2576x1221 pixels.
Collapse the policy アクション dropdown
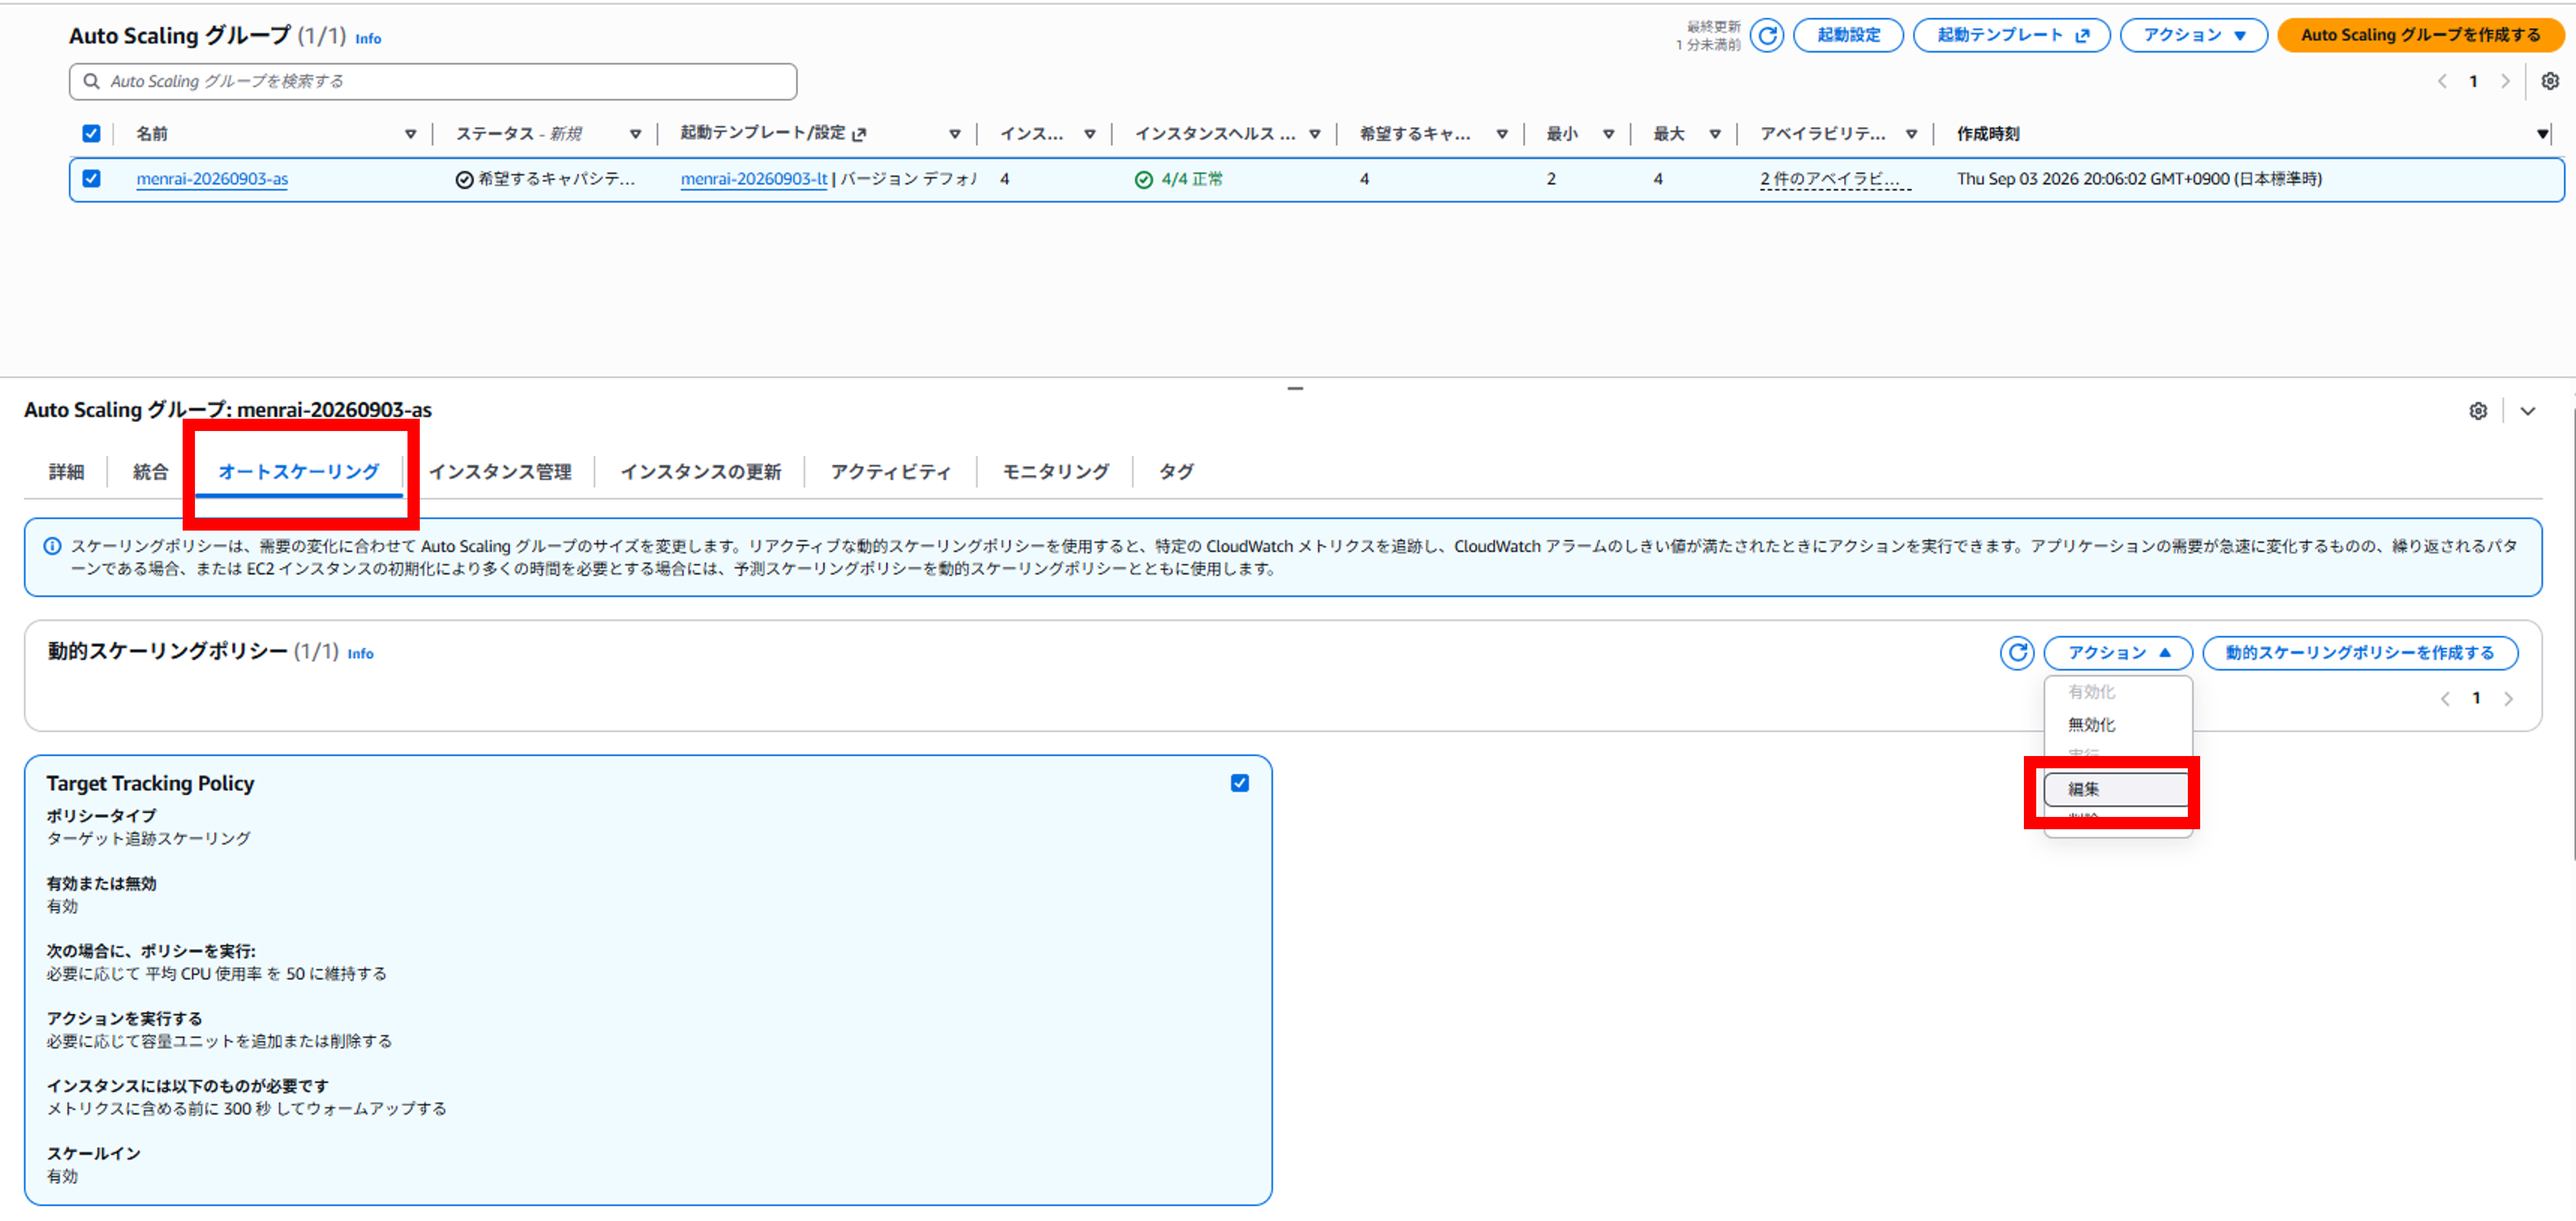[x=2117, y=652]
